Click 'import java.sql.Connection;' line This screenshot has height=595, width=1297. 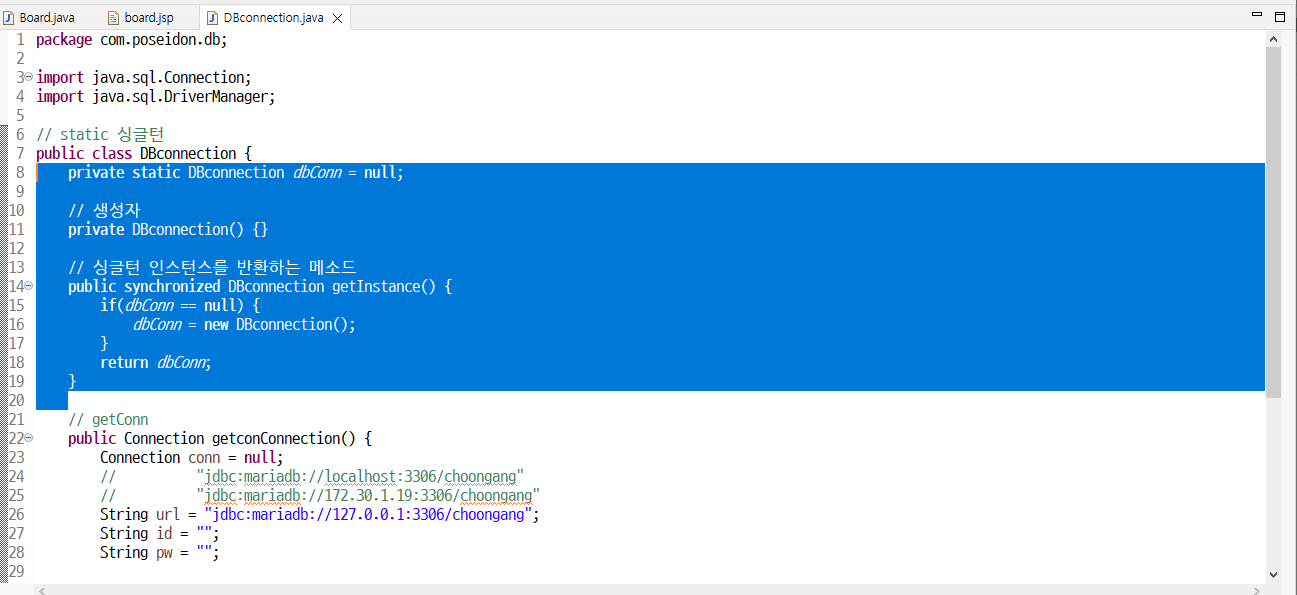pos(144,78)
